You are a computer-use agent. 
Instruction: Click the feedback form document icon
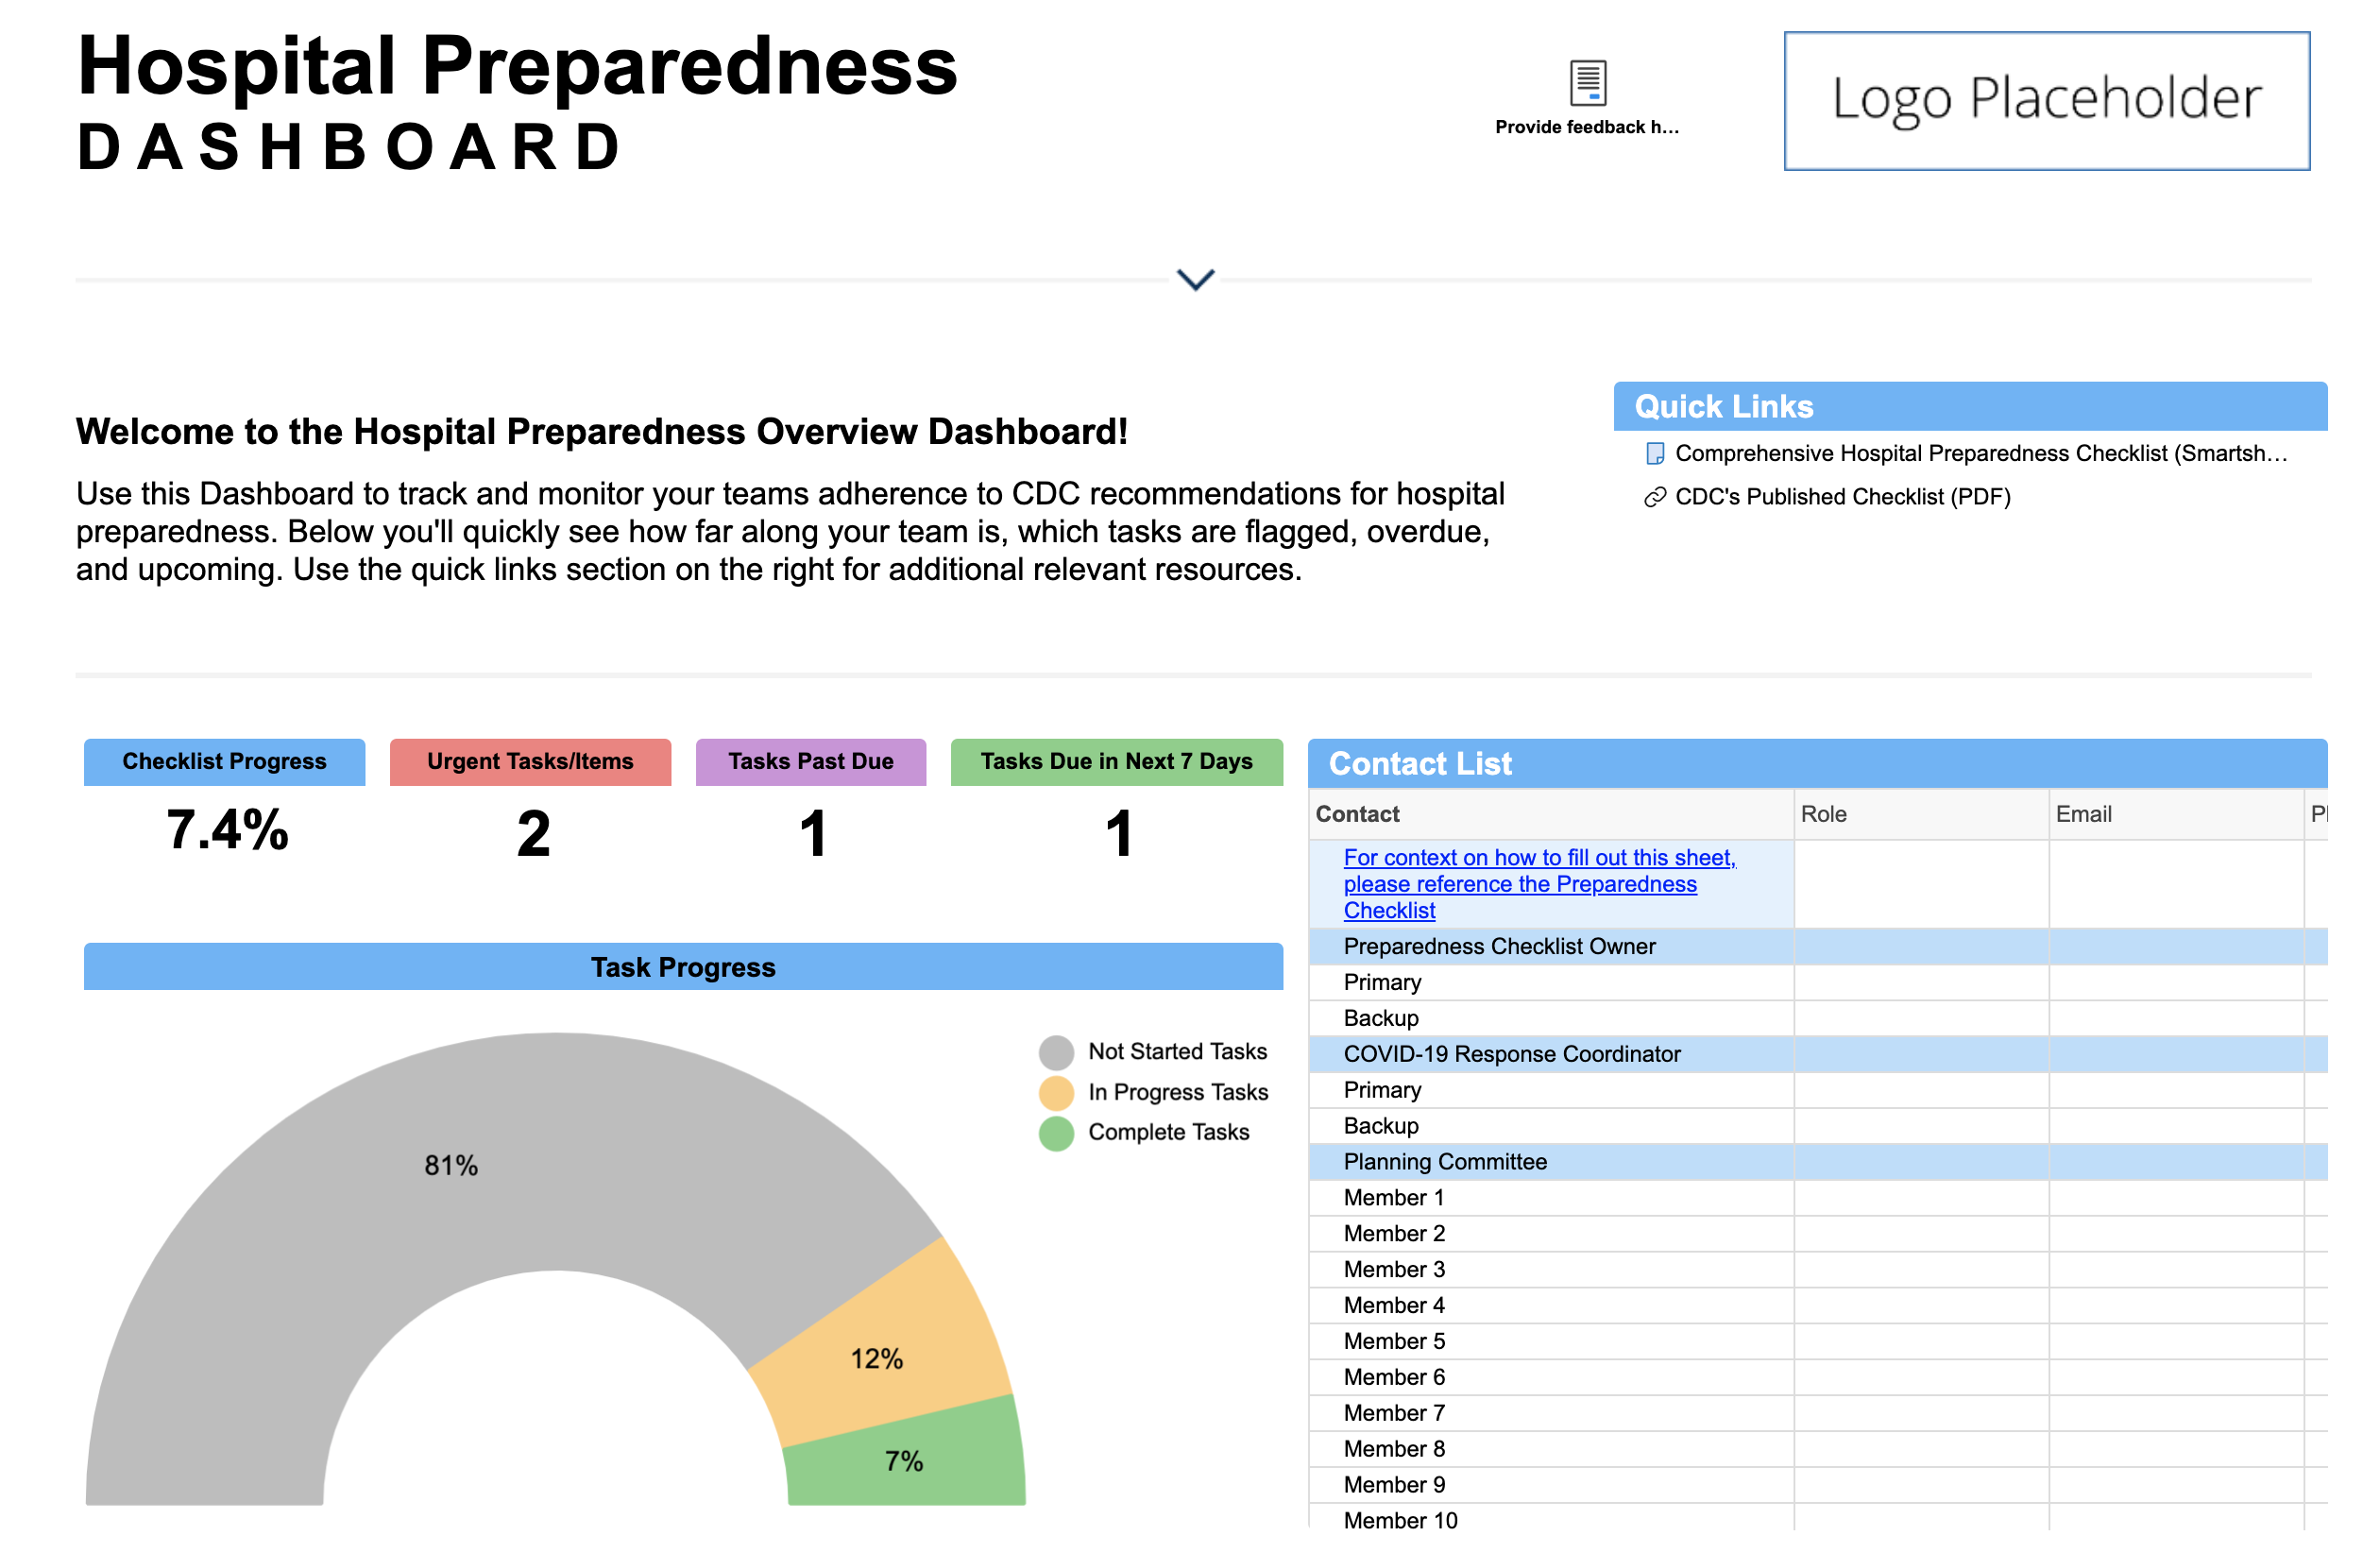click(x=1587, y=82)
